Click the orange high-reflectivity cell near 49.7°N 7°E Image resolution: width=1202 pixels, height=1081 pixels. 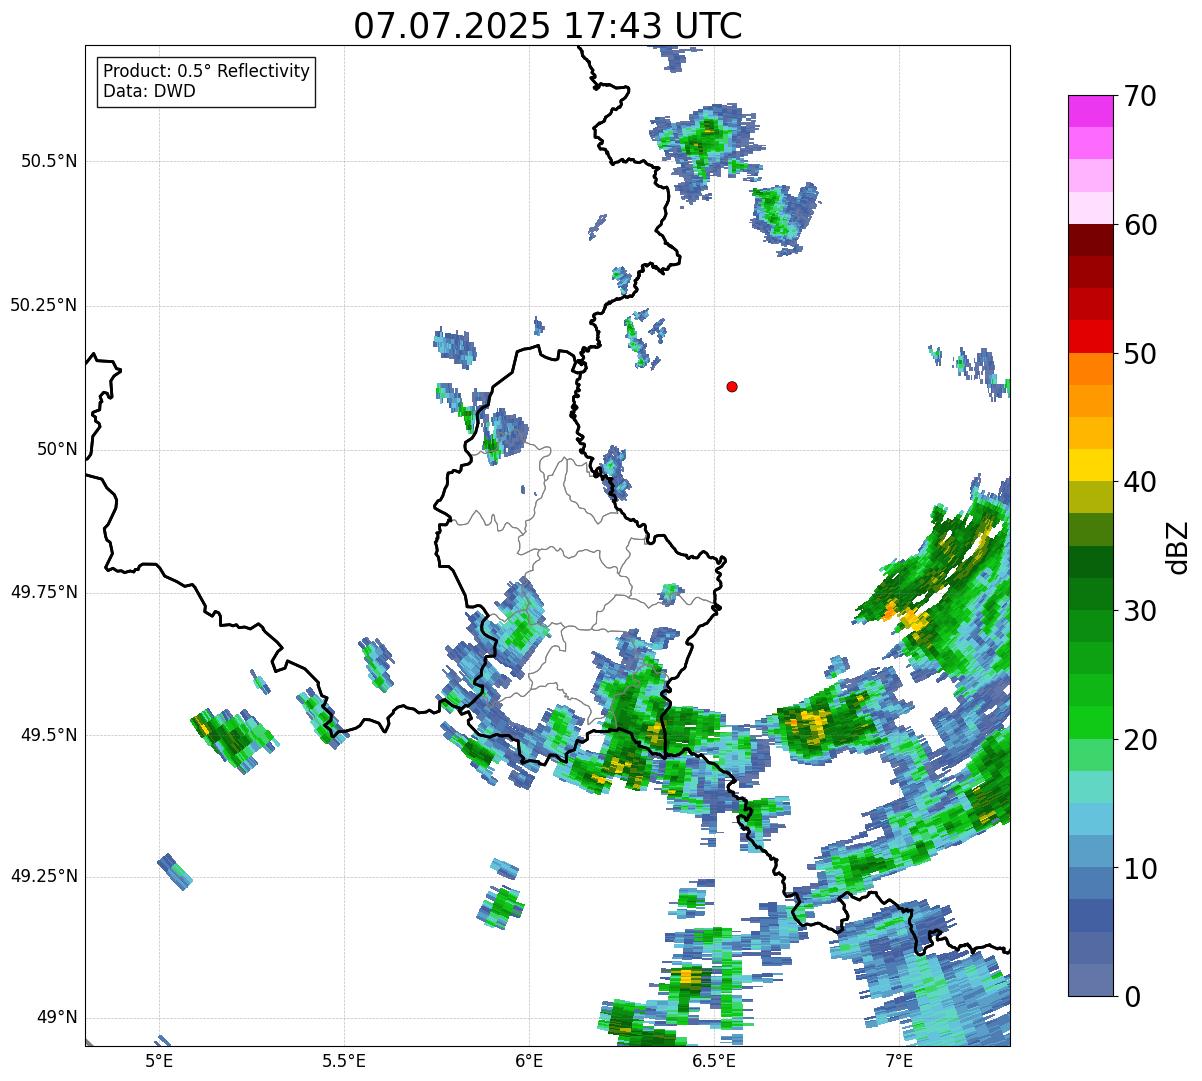905,615
